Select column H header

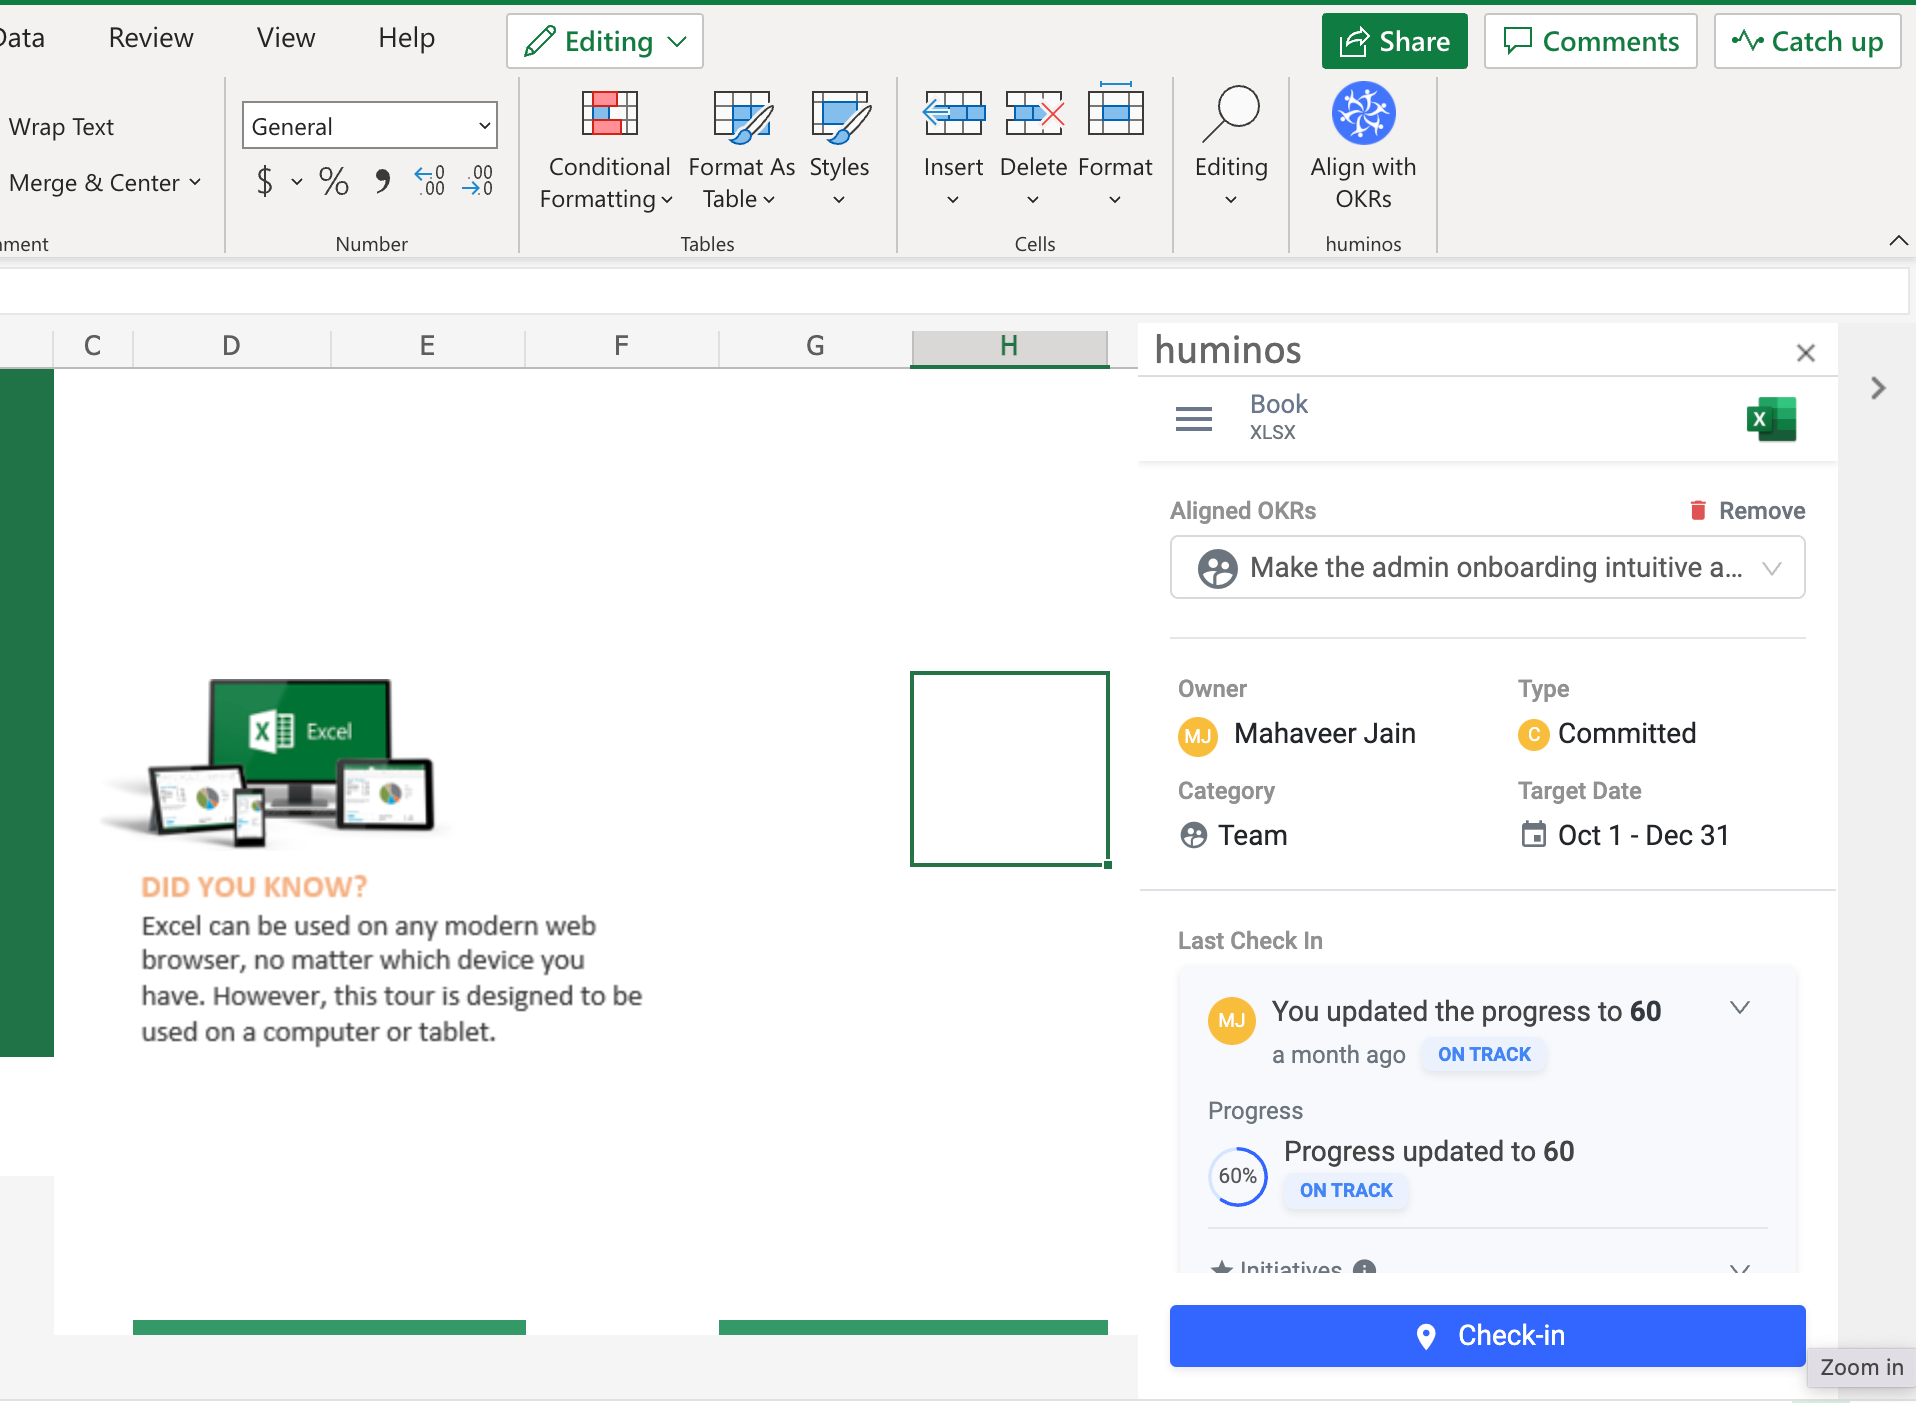(x=1009, y=346)
